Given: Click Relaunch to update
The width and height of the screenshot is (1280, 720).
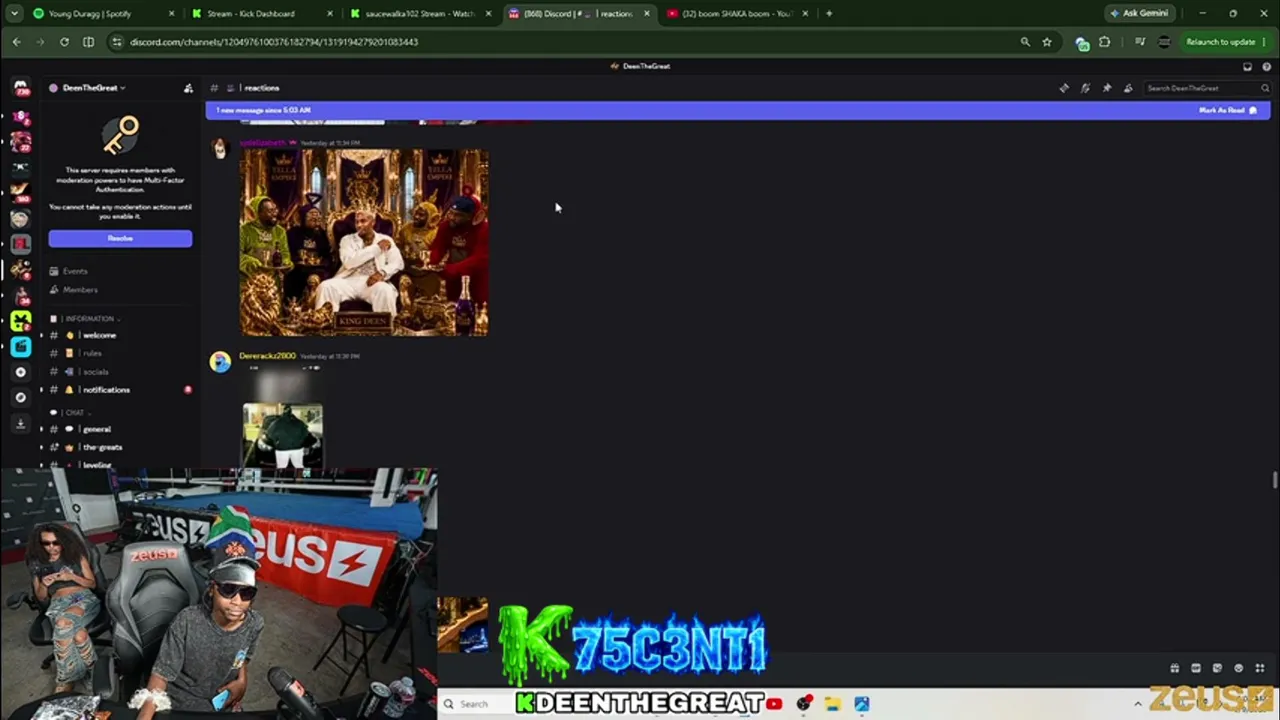Looking at the screenshot, I should click(1220, 42).
